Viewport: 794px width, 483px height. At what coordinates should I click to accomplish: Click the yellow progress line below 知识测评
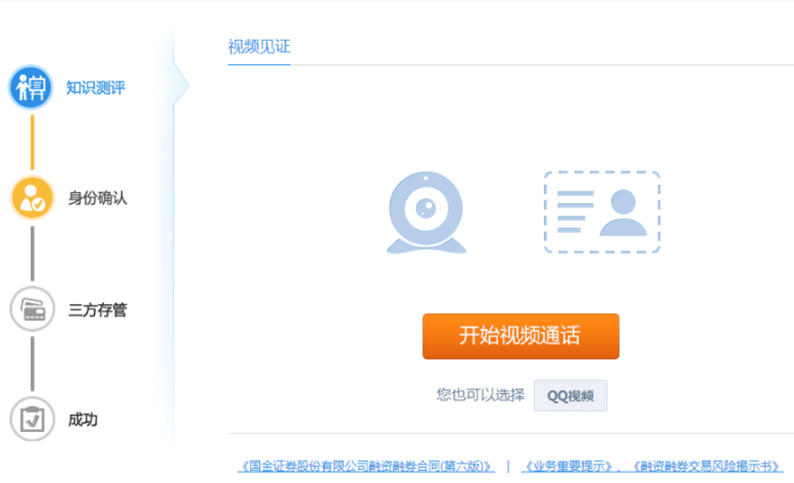coord(32,143)
